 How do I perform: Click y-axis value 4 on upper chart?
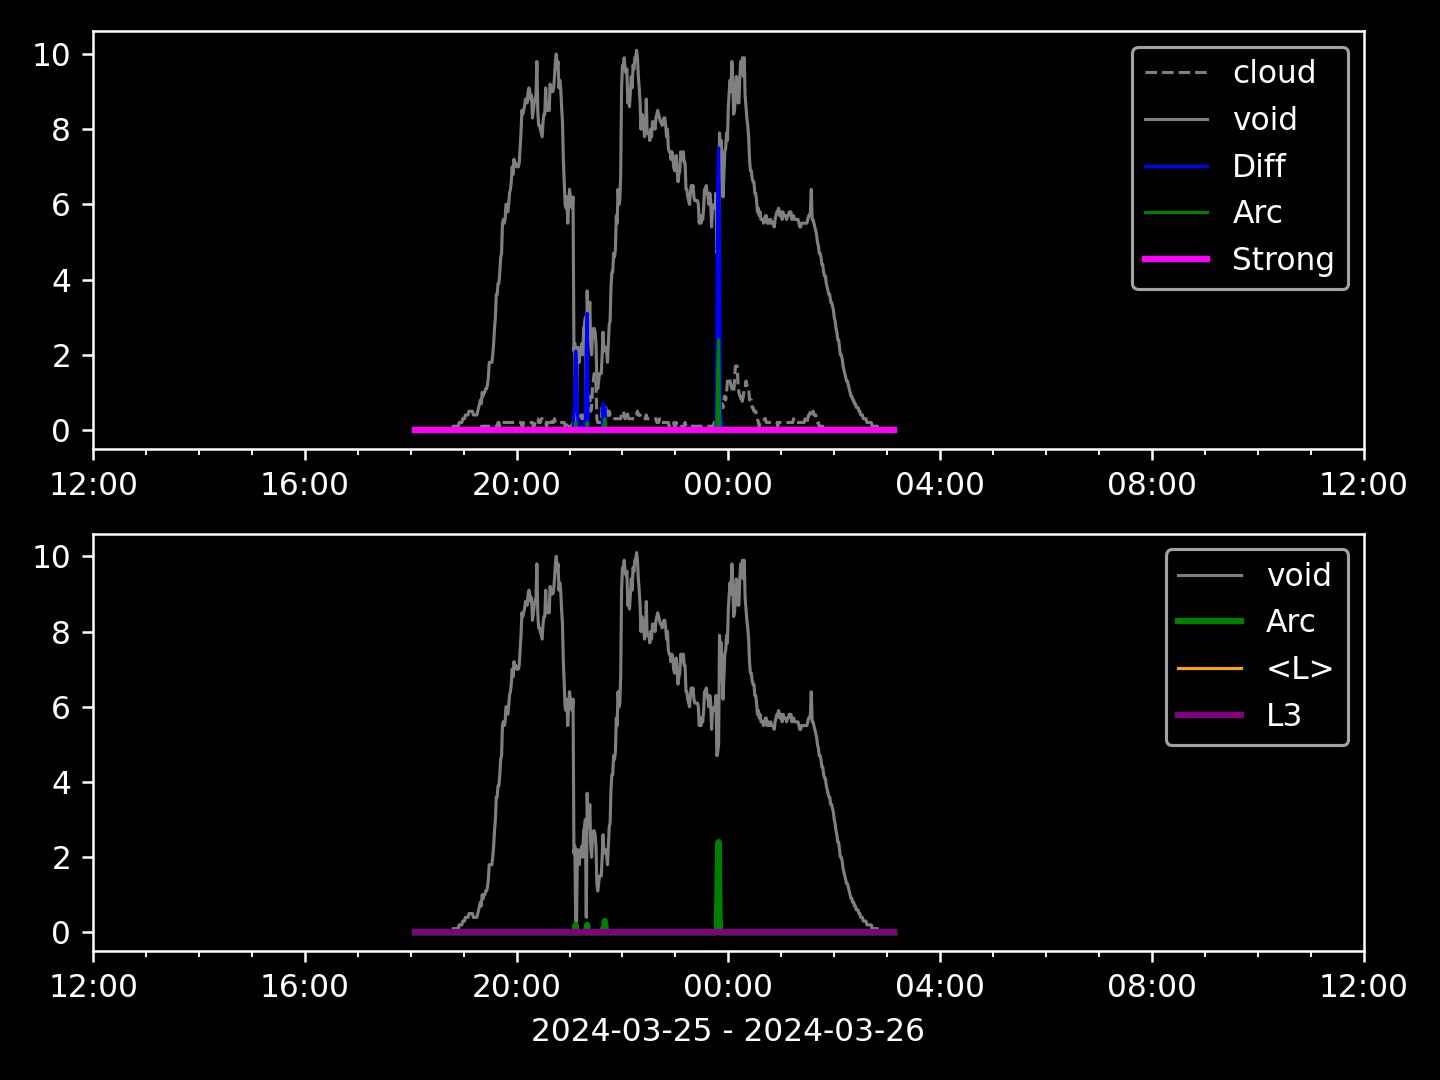pyautogui.click(x=62, y=281)
